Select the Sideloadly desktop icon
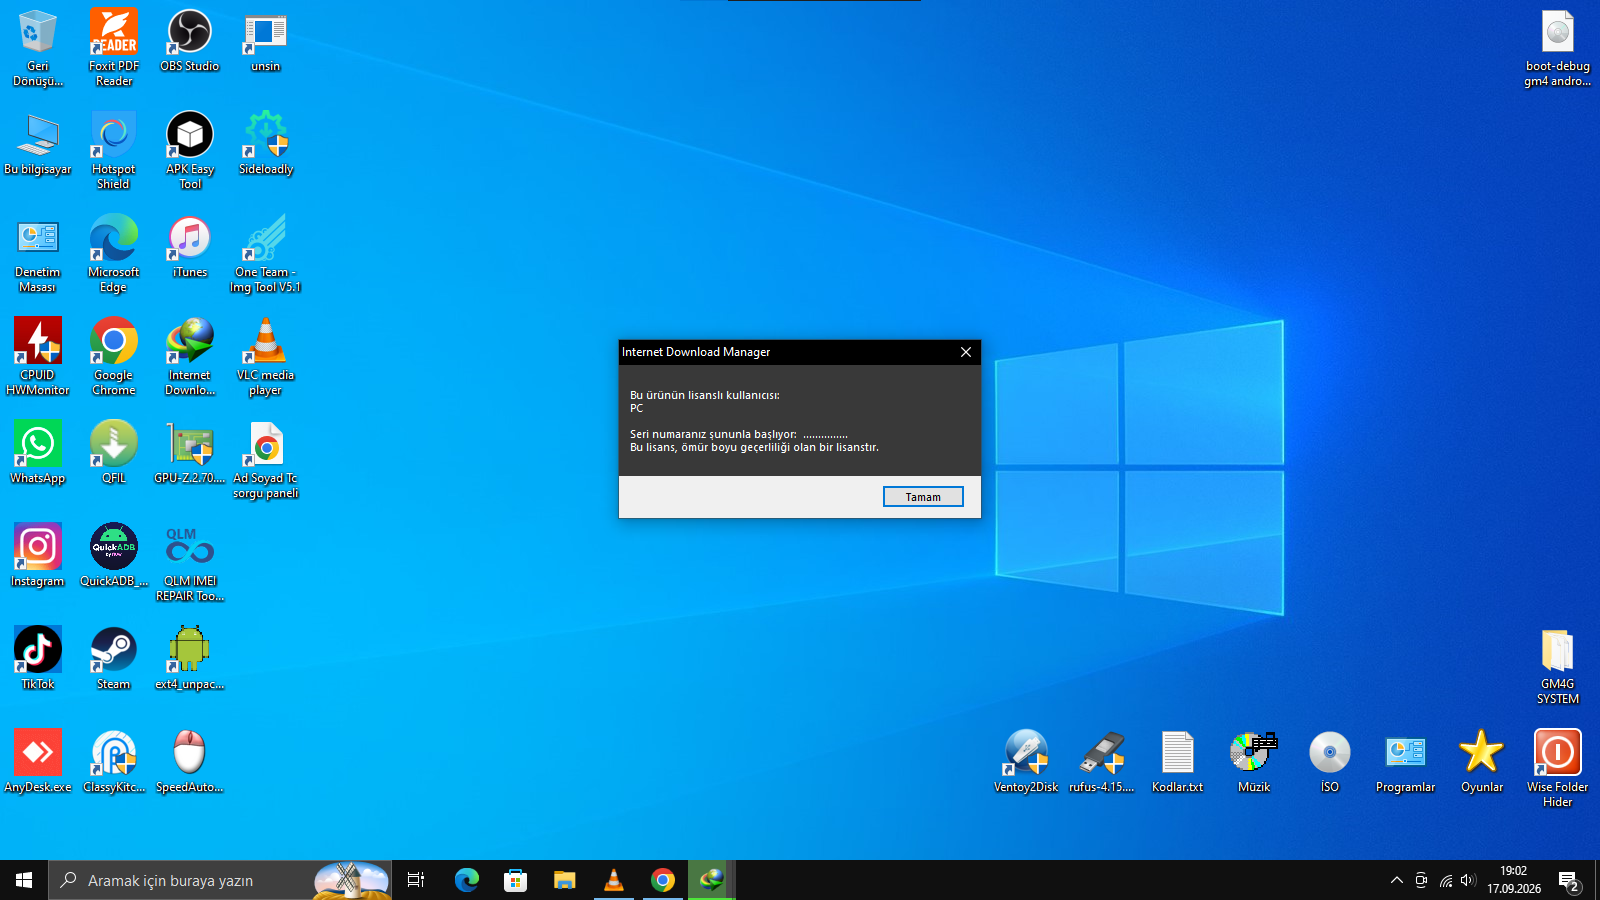This screenshot has height=900, width=1600. pyautogui.click(x=266, y=144)
